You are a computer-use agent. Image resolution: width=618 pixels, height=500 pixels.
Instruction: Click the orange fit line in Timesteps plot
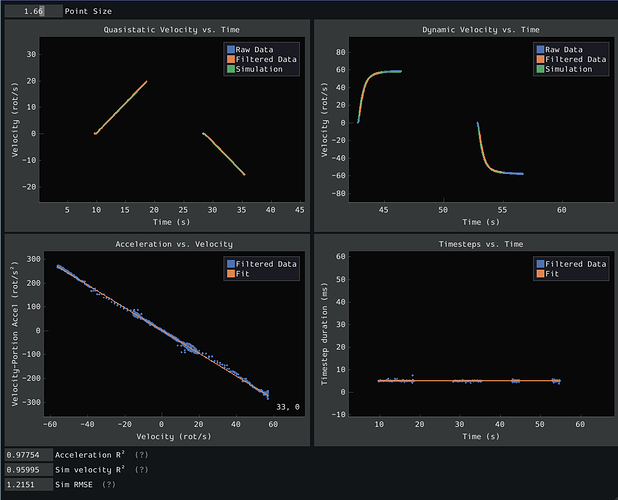(469, 381)
